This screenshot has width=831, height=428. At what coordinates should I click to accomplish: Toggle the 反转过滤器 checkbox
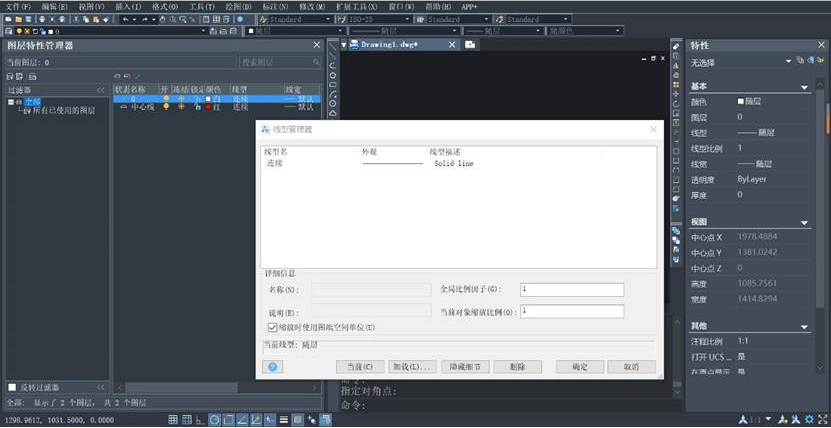(x=12, y=388)
